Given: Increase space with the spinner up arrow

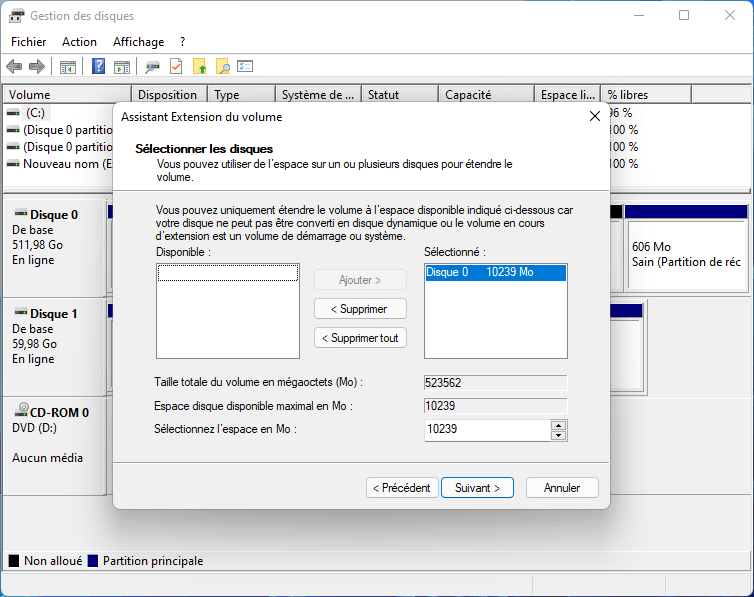Looking at the screenshot, I should coord(558,425).
